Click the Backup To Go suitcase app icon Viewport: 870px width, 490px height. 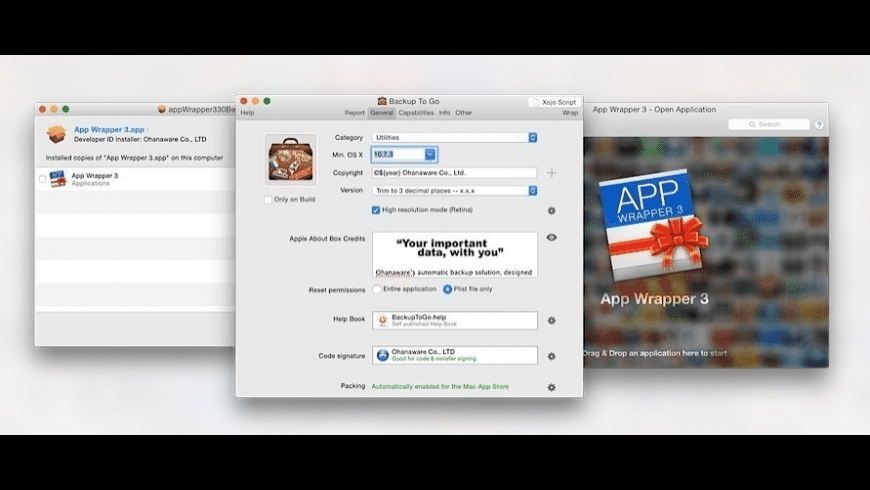(x=291, y=159)
